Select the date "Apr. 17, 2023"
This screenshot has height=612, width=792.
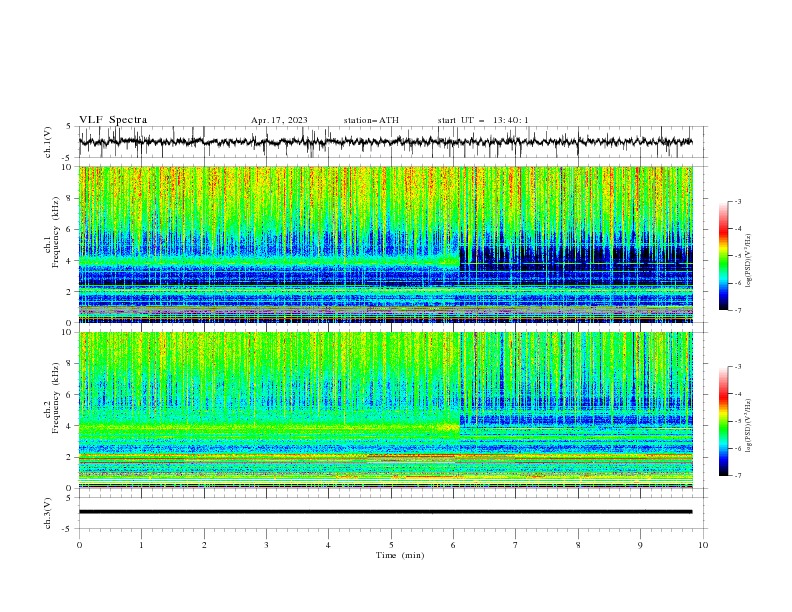279,120
